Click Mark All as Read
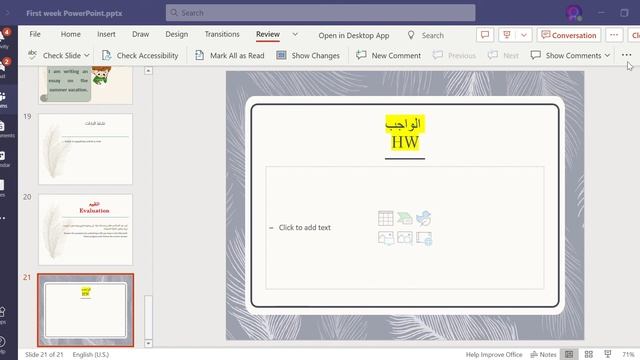 coord(229,55)
